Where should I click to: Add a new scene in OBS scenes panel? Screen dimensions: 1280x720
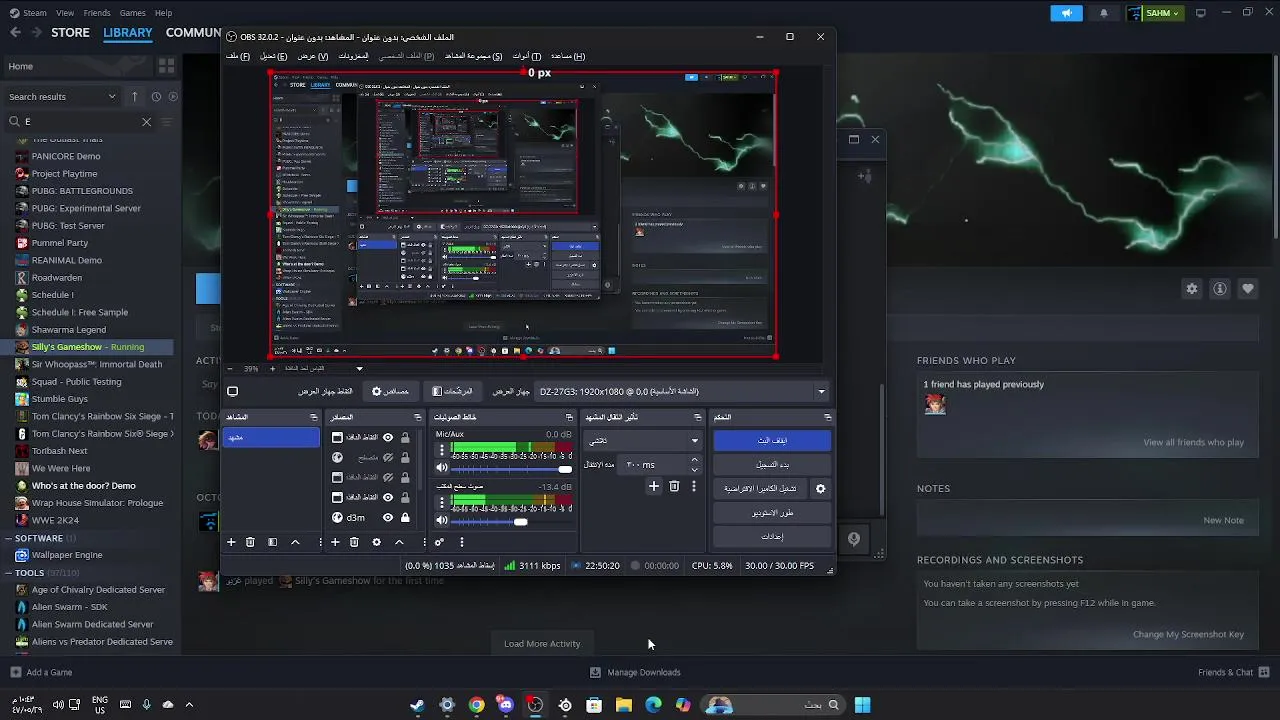pos(231,542)
